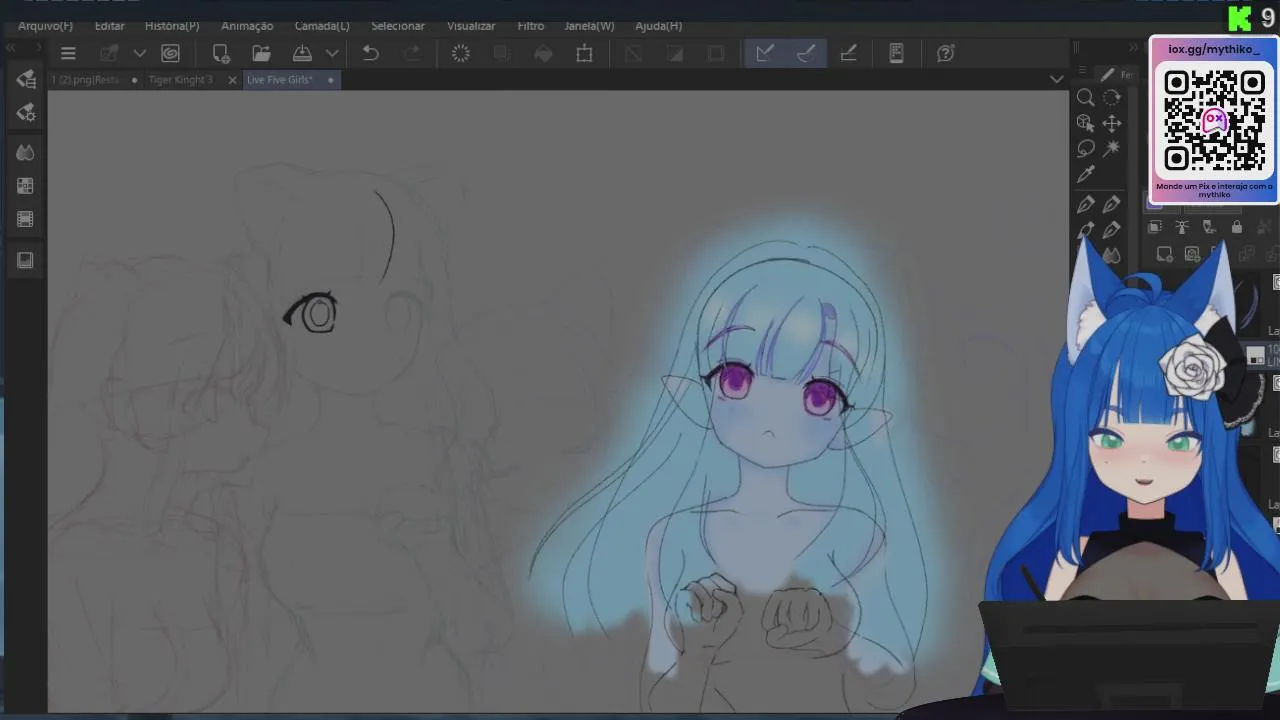Switch to the Tiger Knight 3 tab
This screenshot has height=720, width=1280.
pos(181,80)
